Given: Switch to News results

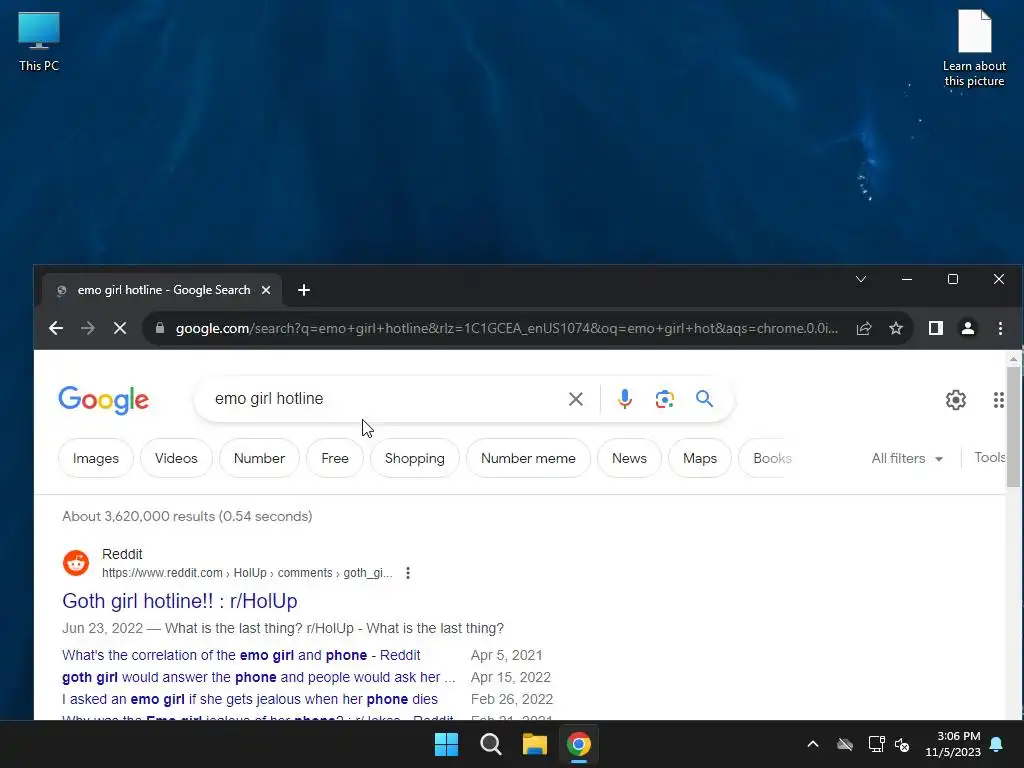Looking at the screenshot, I should 629,458.
